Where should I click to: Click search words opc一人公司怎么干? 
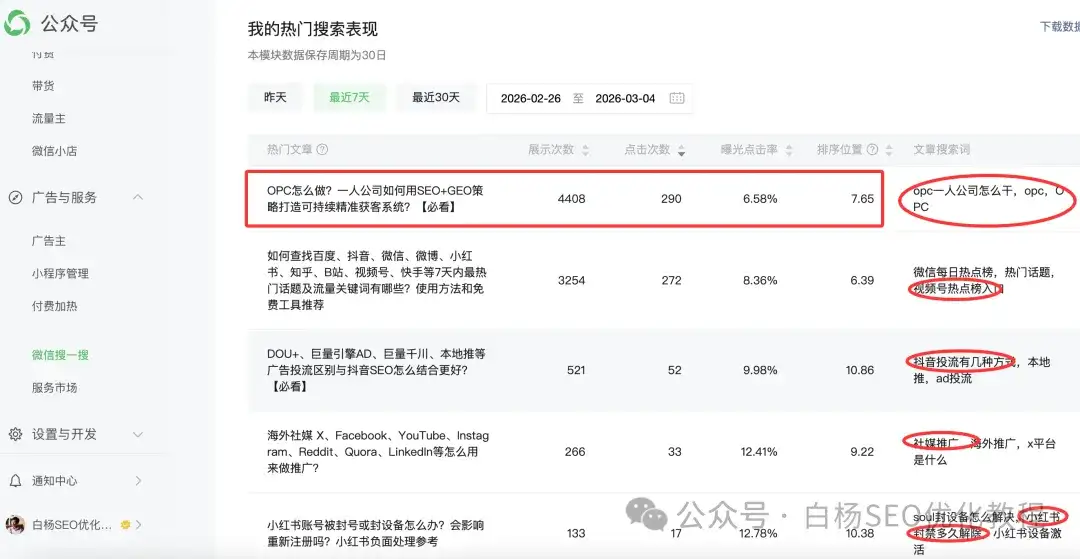click(x=964, y=191)
